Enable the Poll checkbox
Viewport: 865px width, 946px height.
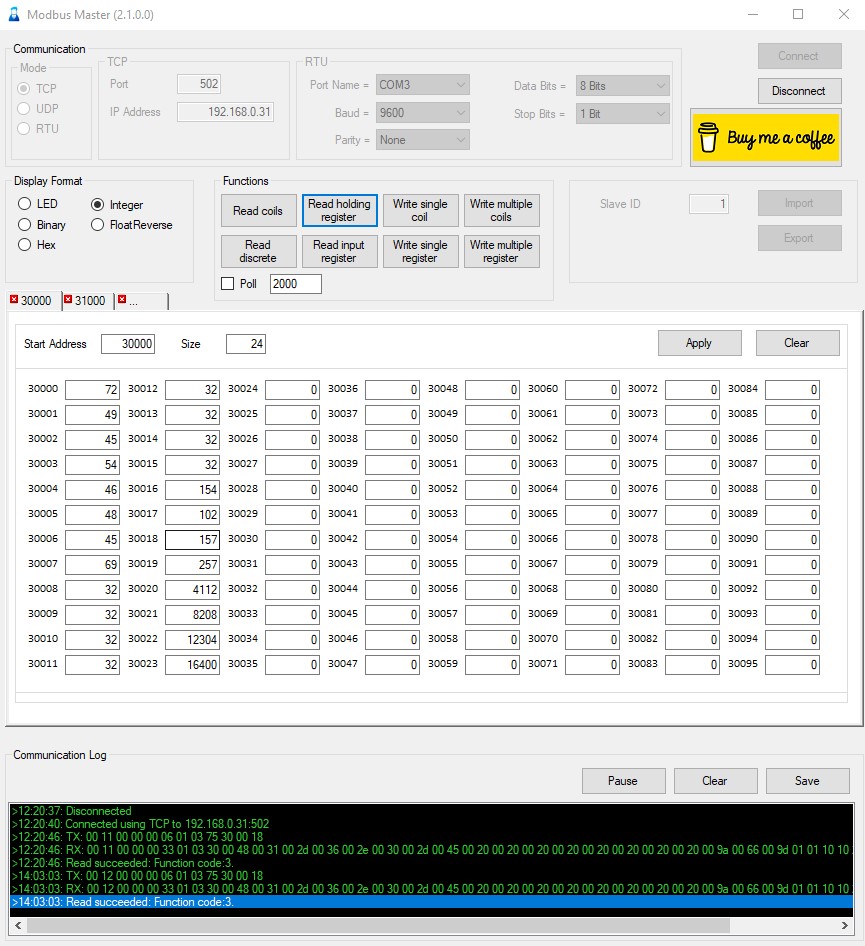click(228, 284)
